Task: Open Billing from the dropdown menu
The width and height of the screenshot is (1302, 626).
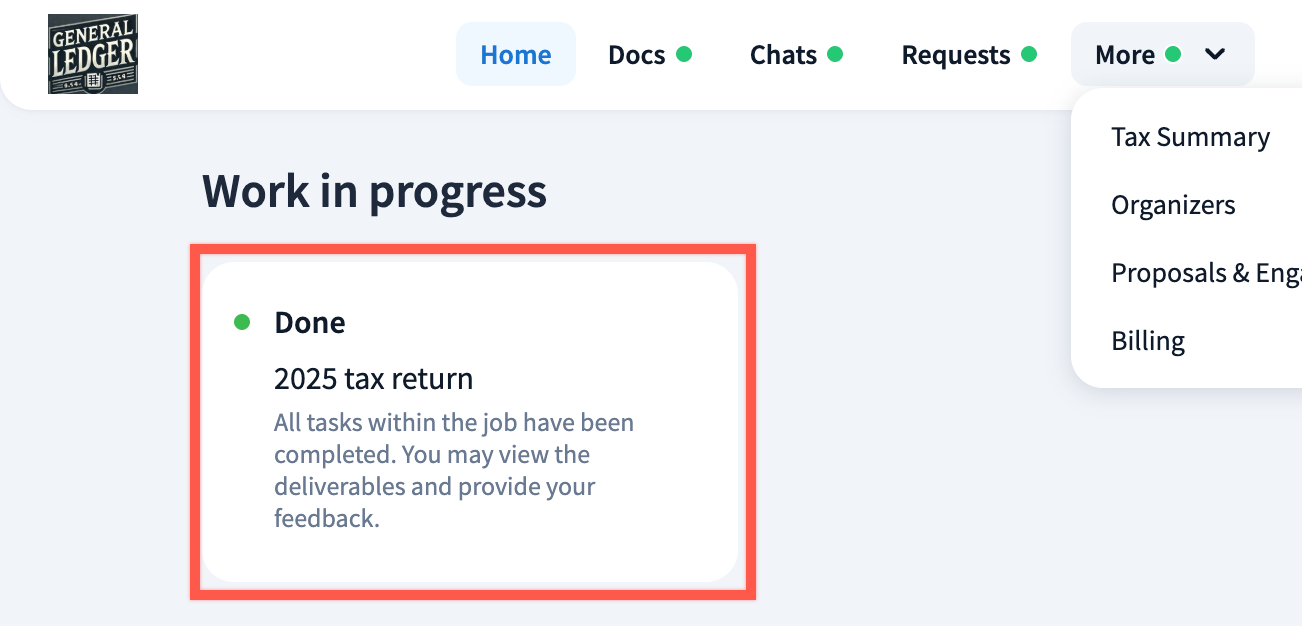Action: [x=1148, y=341]
